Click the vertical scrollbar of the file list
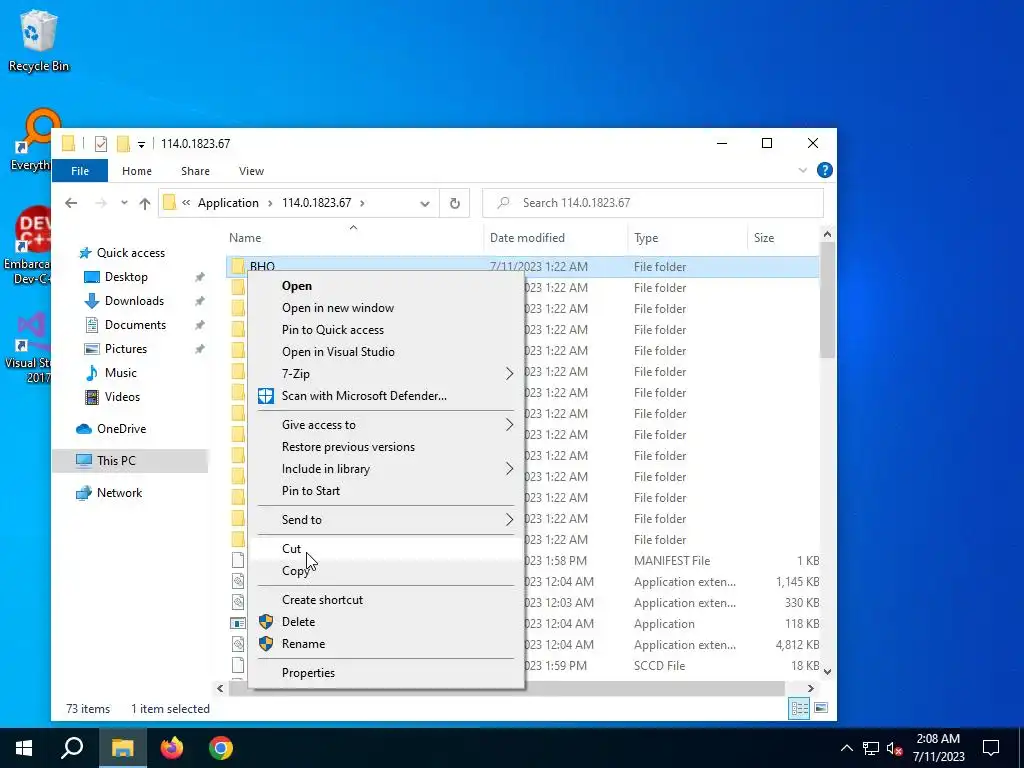The image size is (1024, 768). click(x=827, y=300)
